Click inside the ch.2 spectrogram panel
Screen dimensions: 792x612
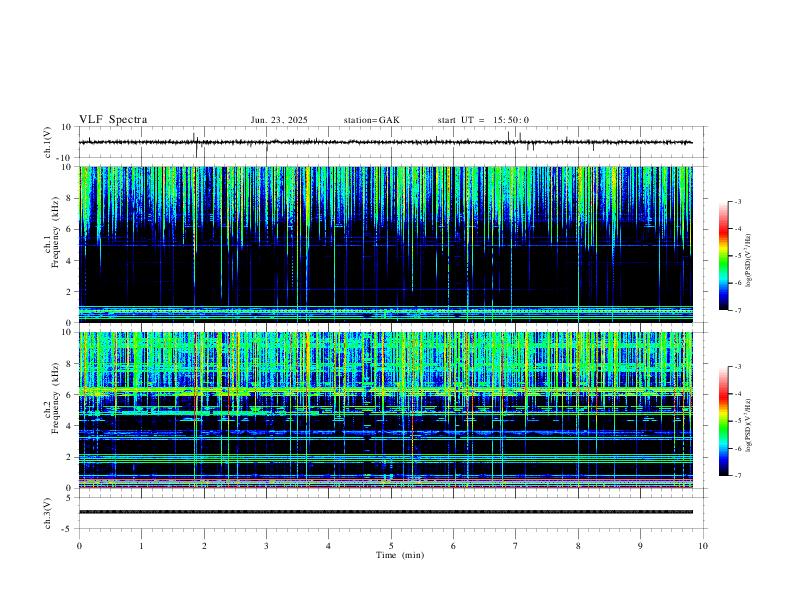point(385,410)
